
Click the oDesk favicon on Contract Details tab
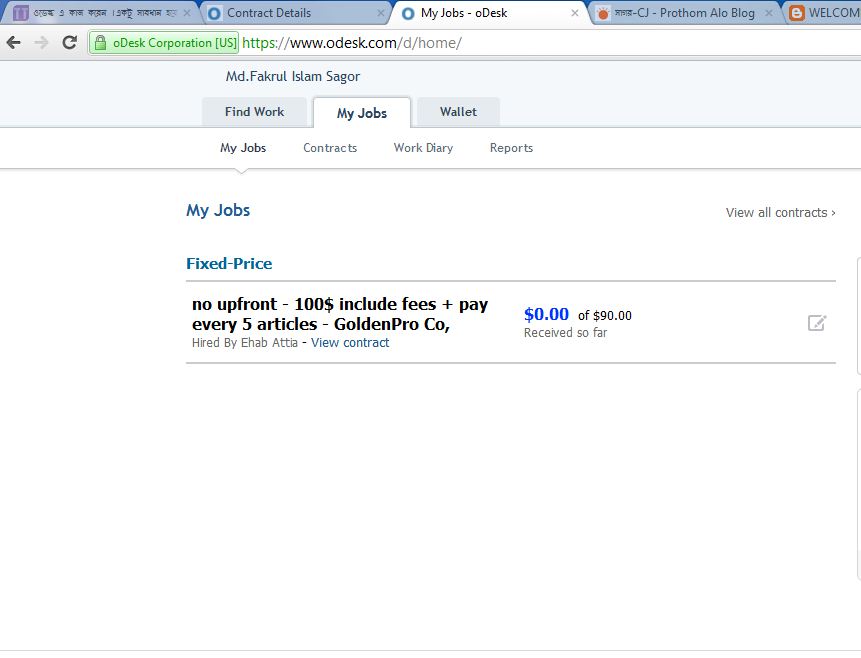215,13
